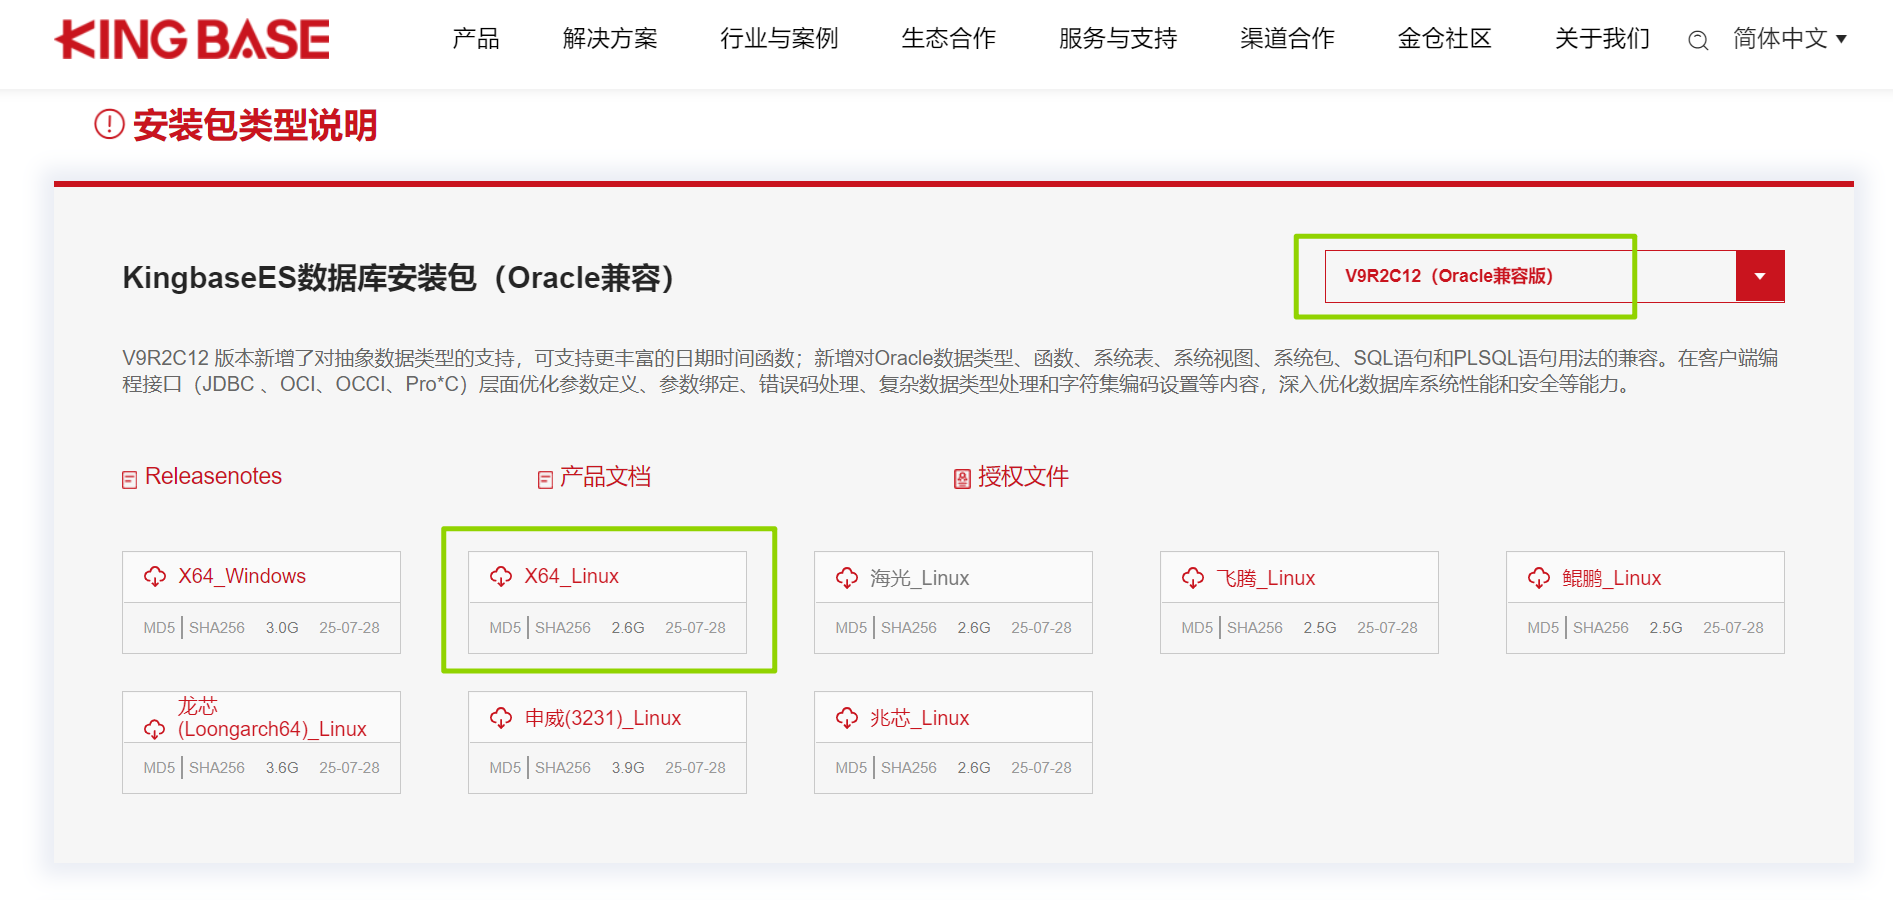Click the 安装包类型说明 heading
Screen dimensions: 1893x900
(x=255, y=125)
